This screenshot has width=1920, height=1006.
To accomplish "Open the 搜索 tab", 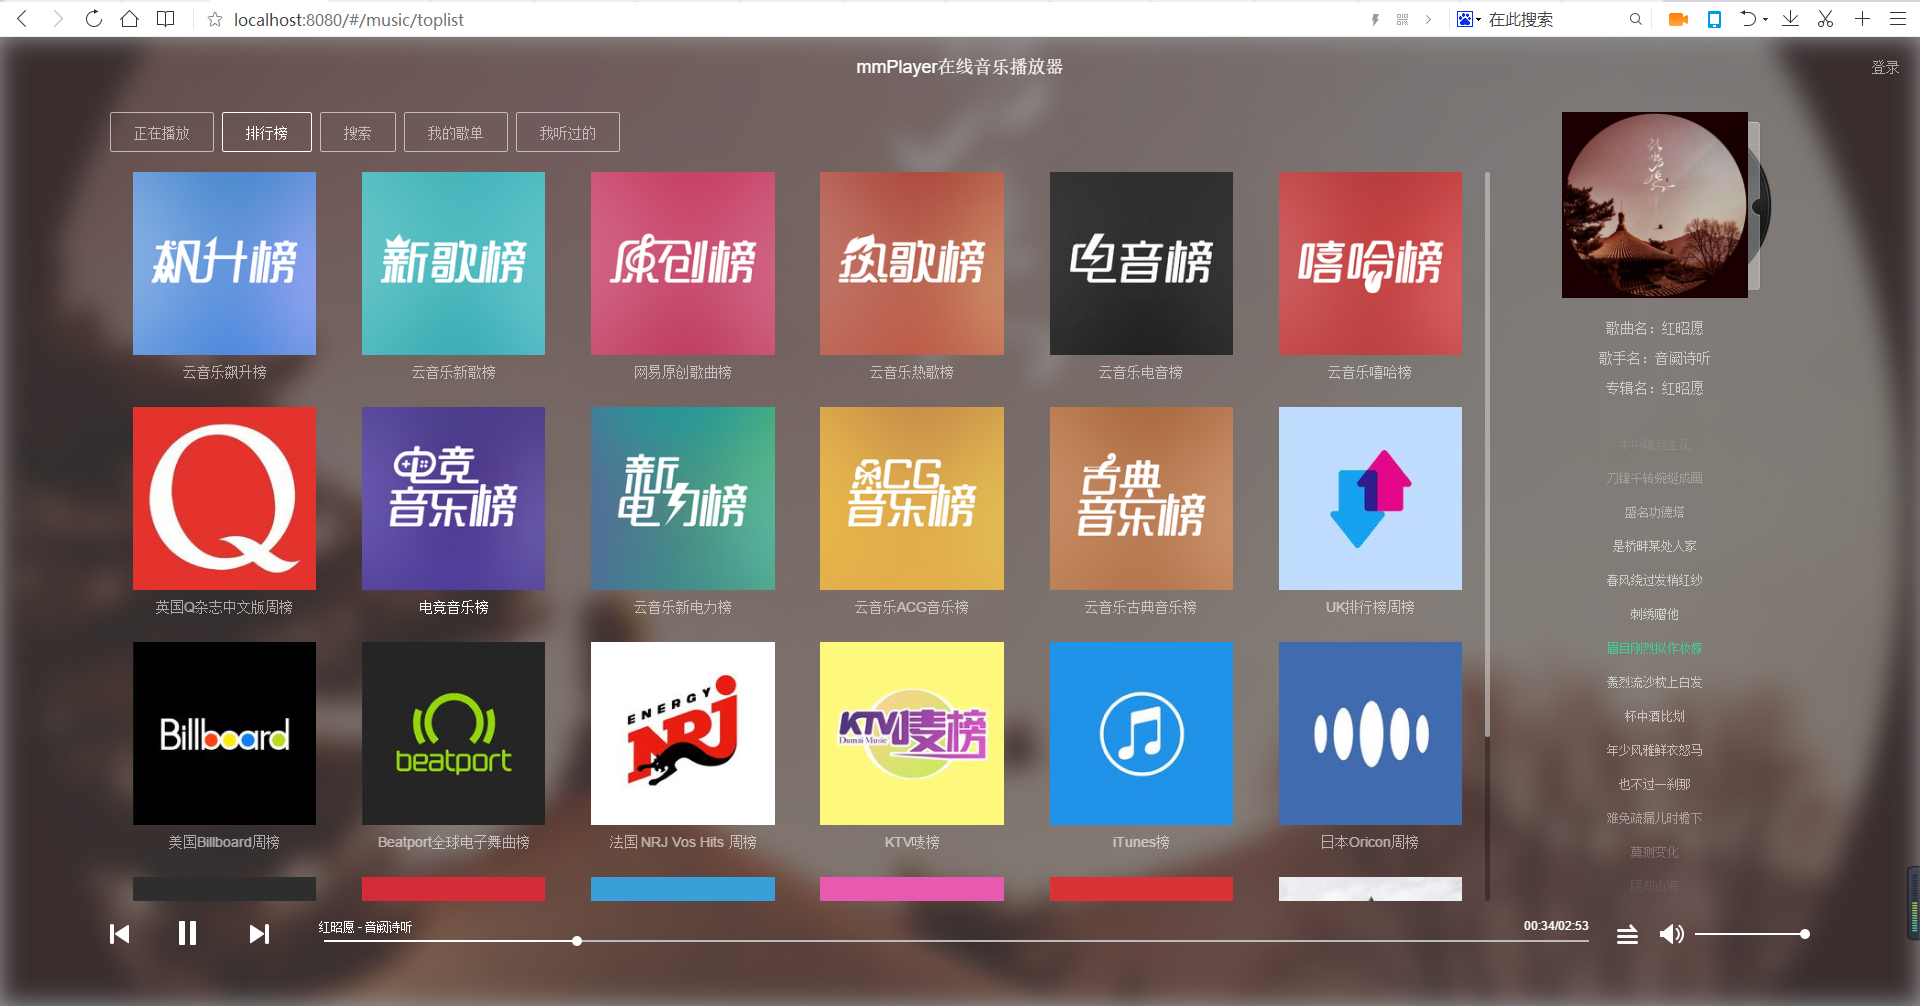I will [358, 132].
